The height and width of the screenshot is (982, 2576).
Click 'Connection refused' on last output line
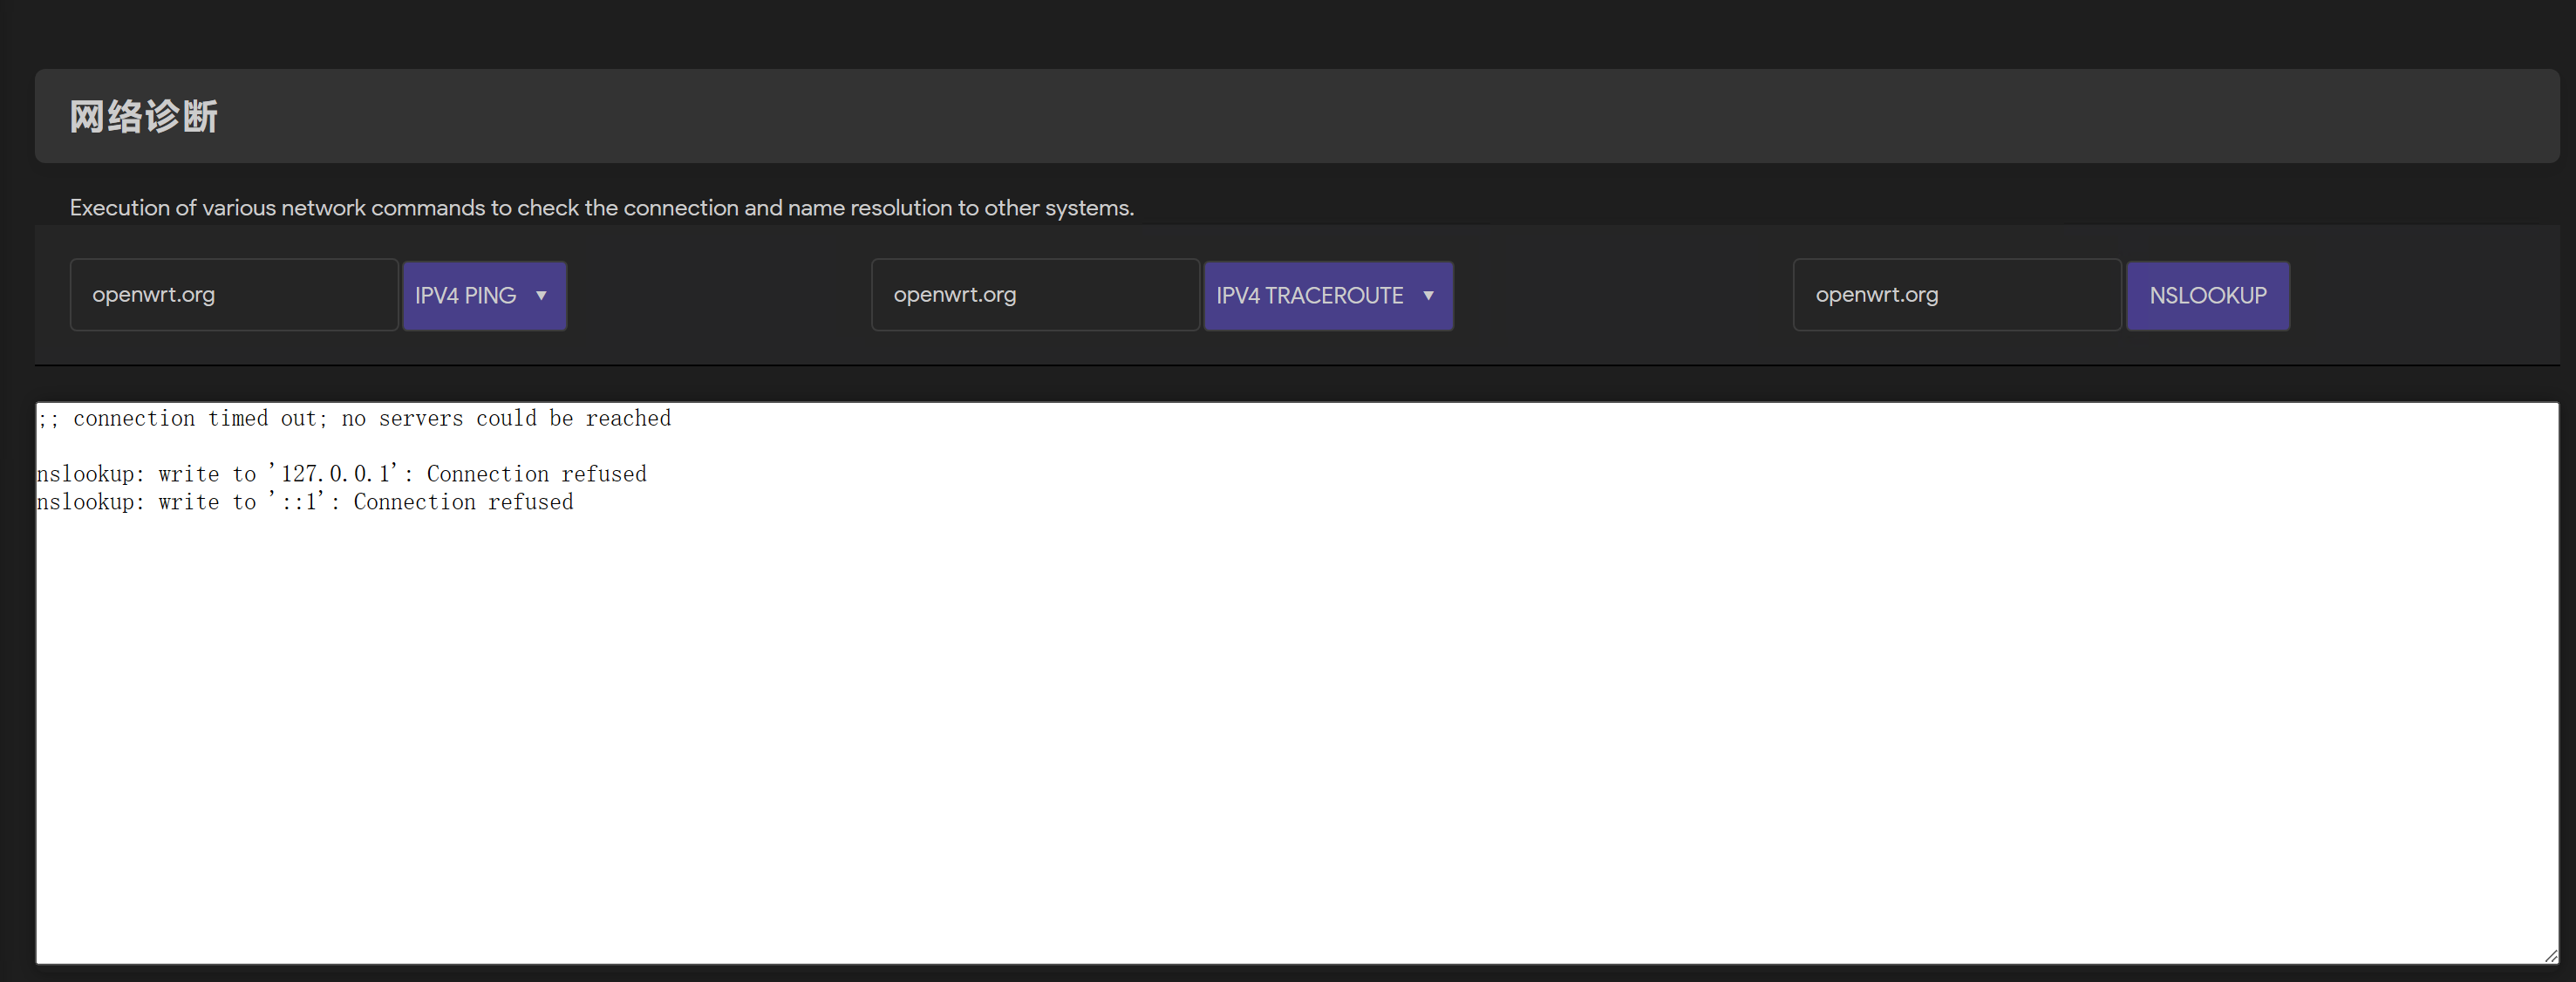[x=463, y=502]
